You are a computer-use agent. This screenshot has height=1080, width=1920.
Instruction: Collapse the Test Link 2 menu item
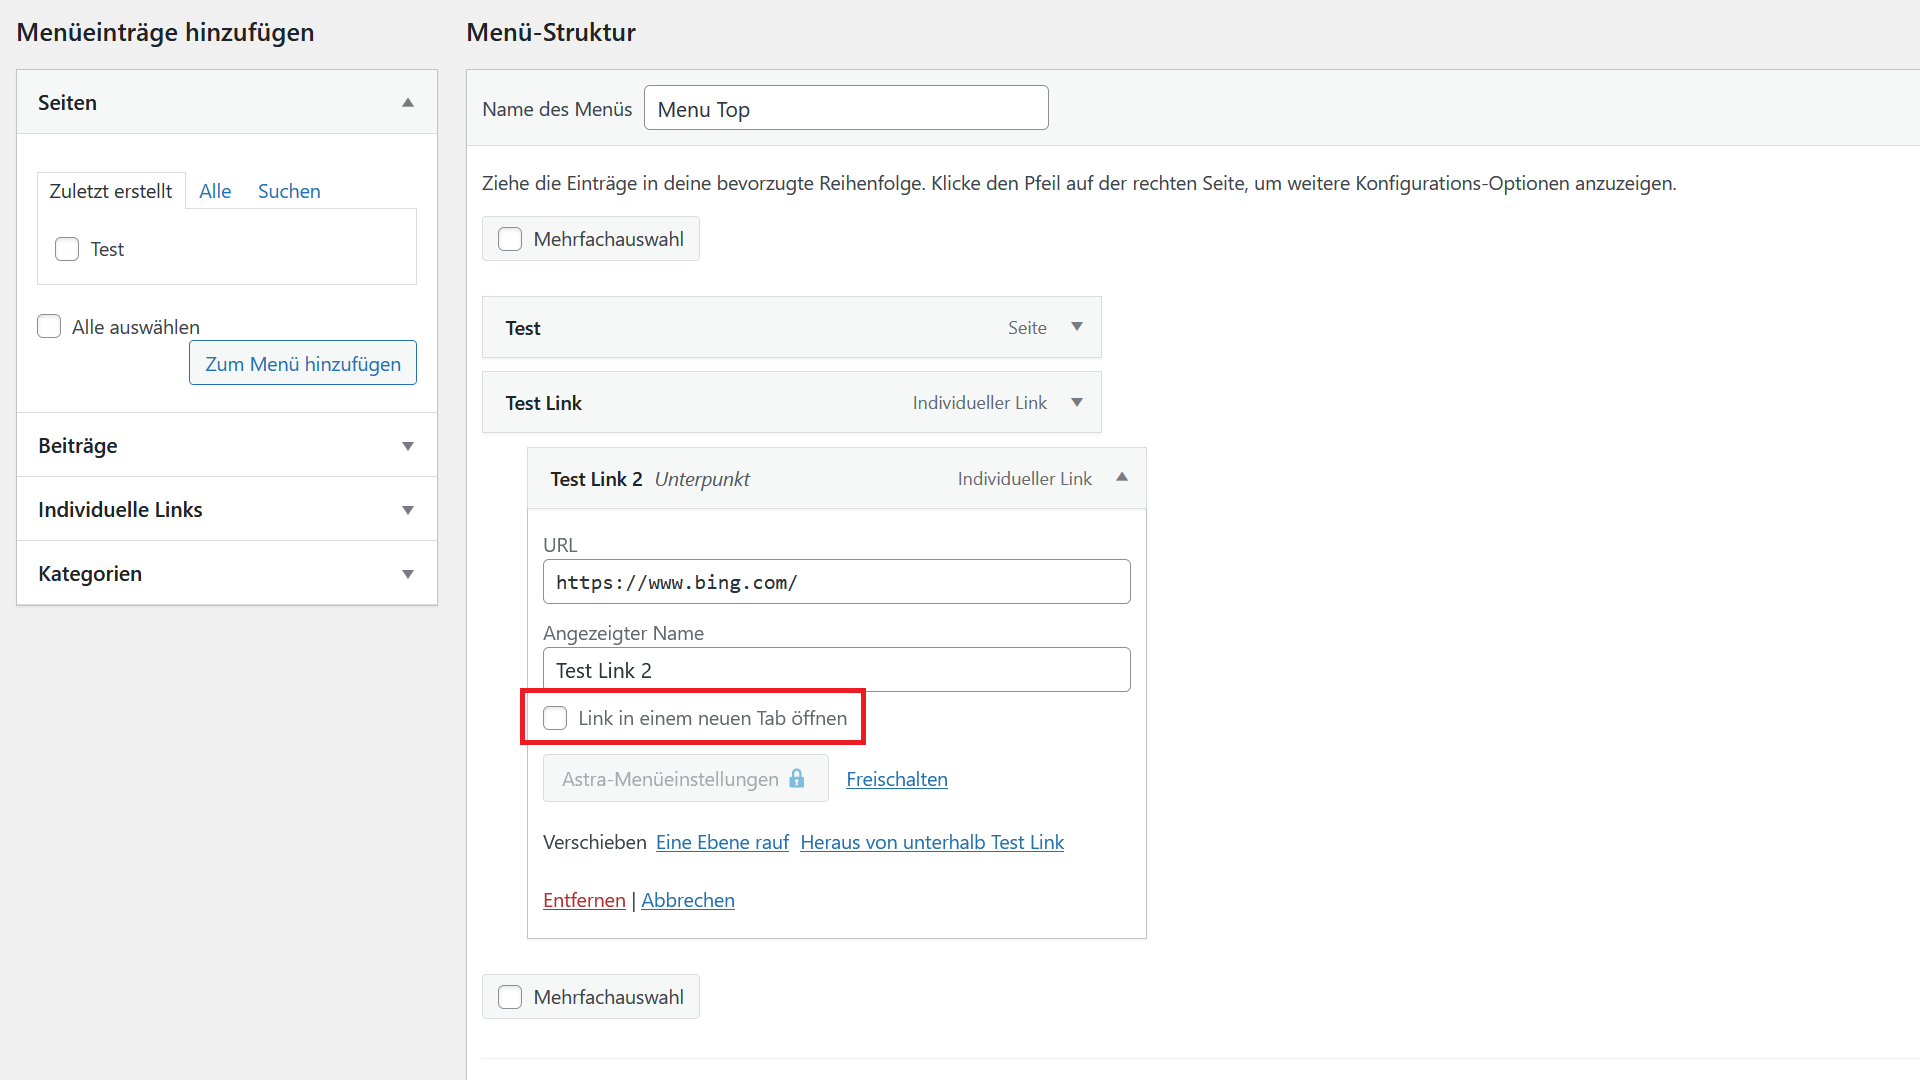[x=1122, y=477]
